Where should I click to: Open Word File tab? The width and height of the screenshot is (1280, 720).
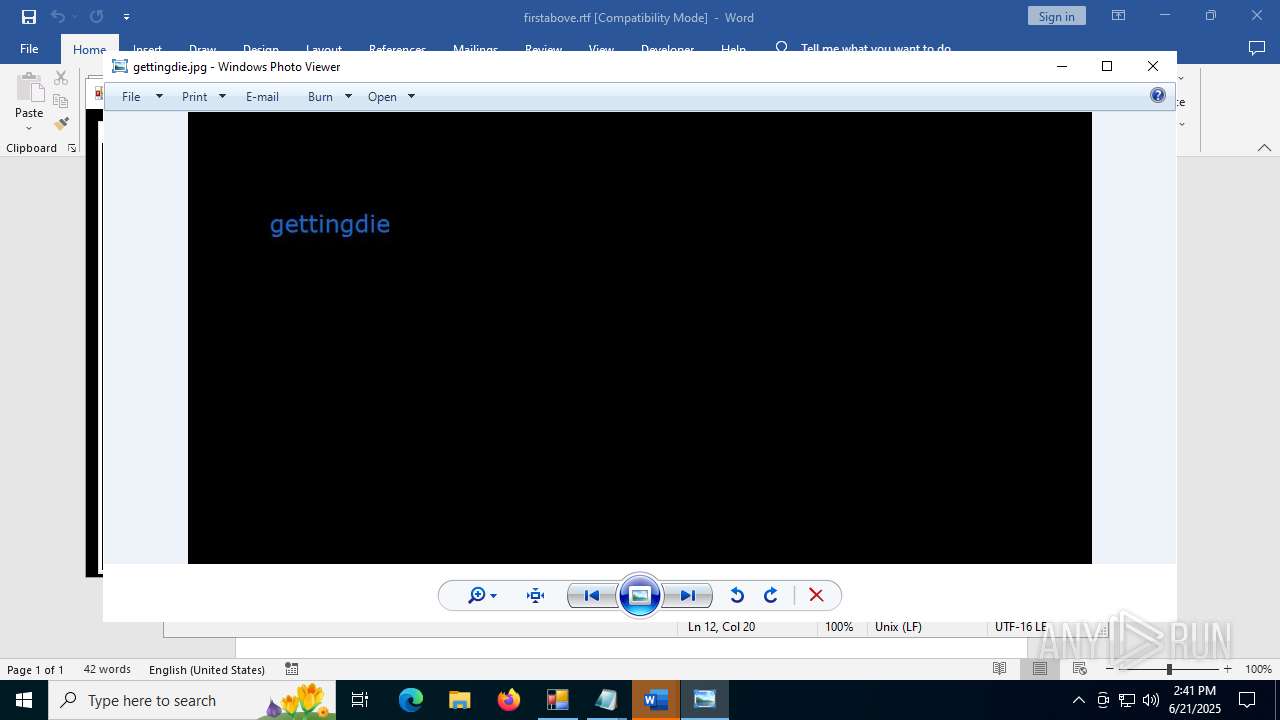click(x=29, y=49)
